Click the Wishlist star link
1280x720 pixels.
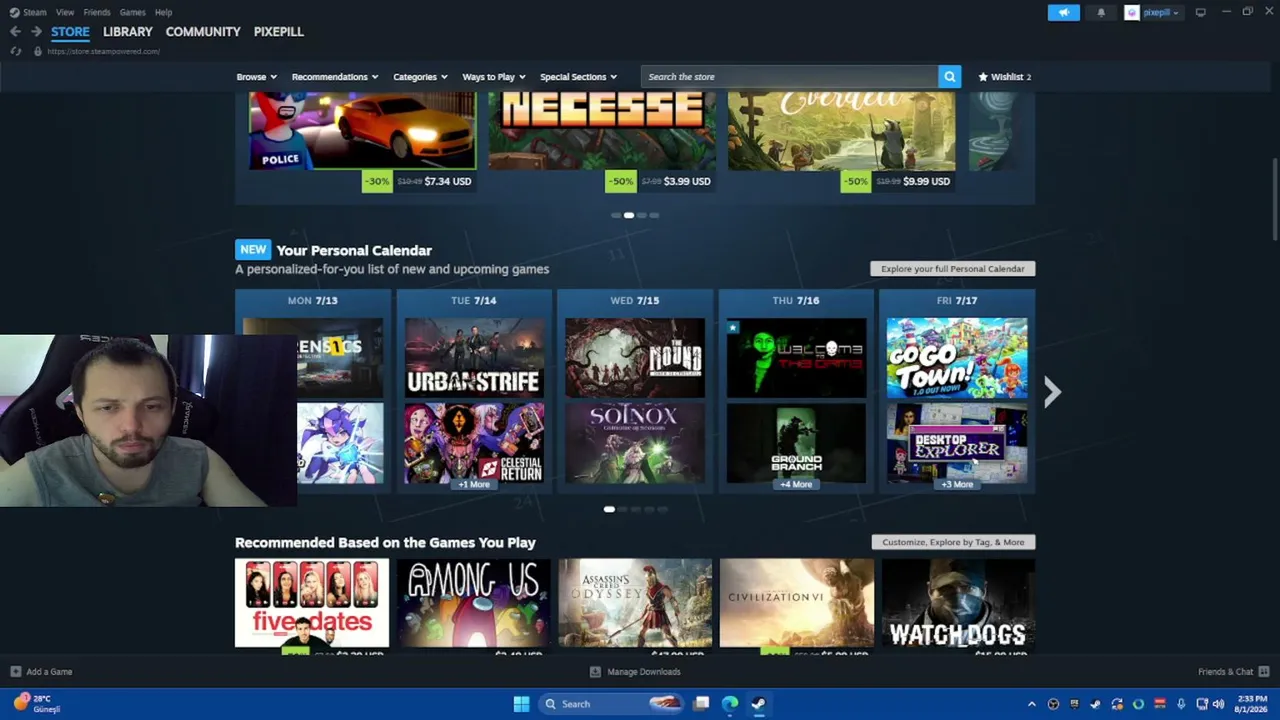coord(1004,77)
